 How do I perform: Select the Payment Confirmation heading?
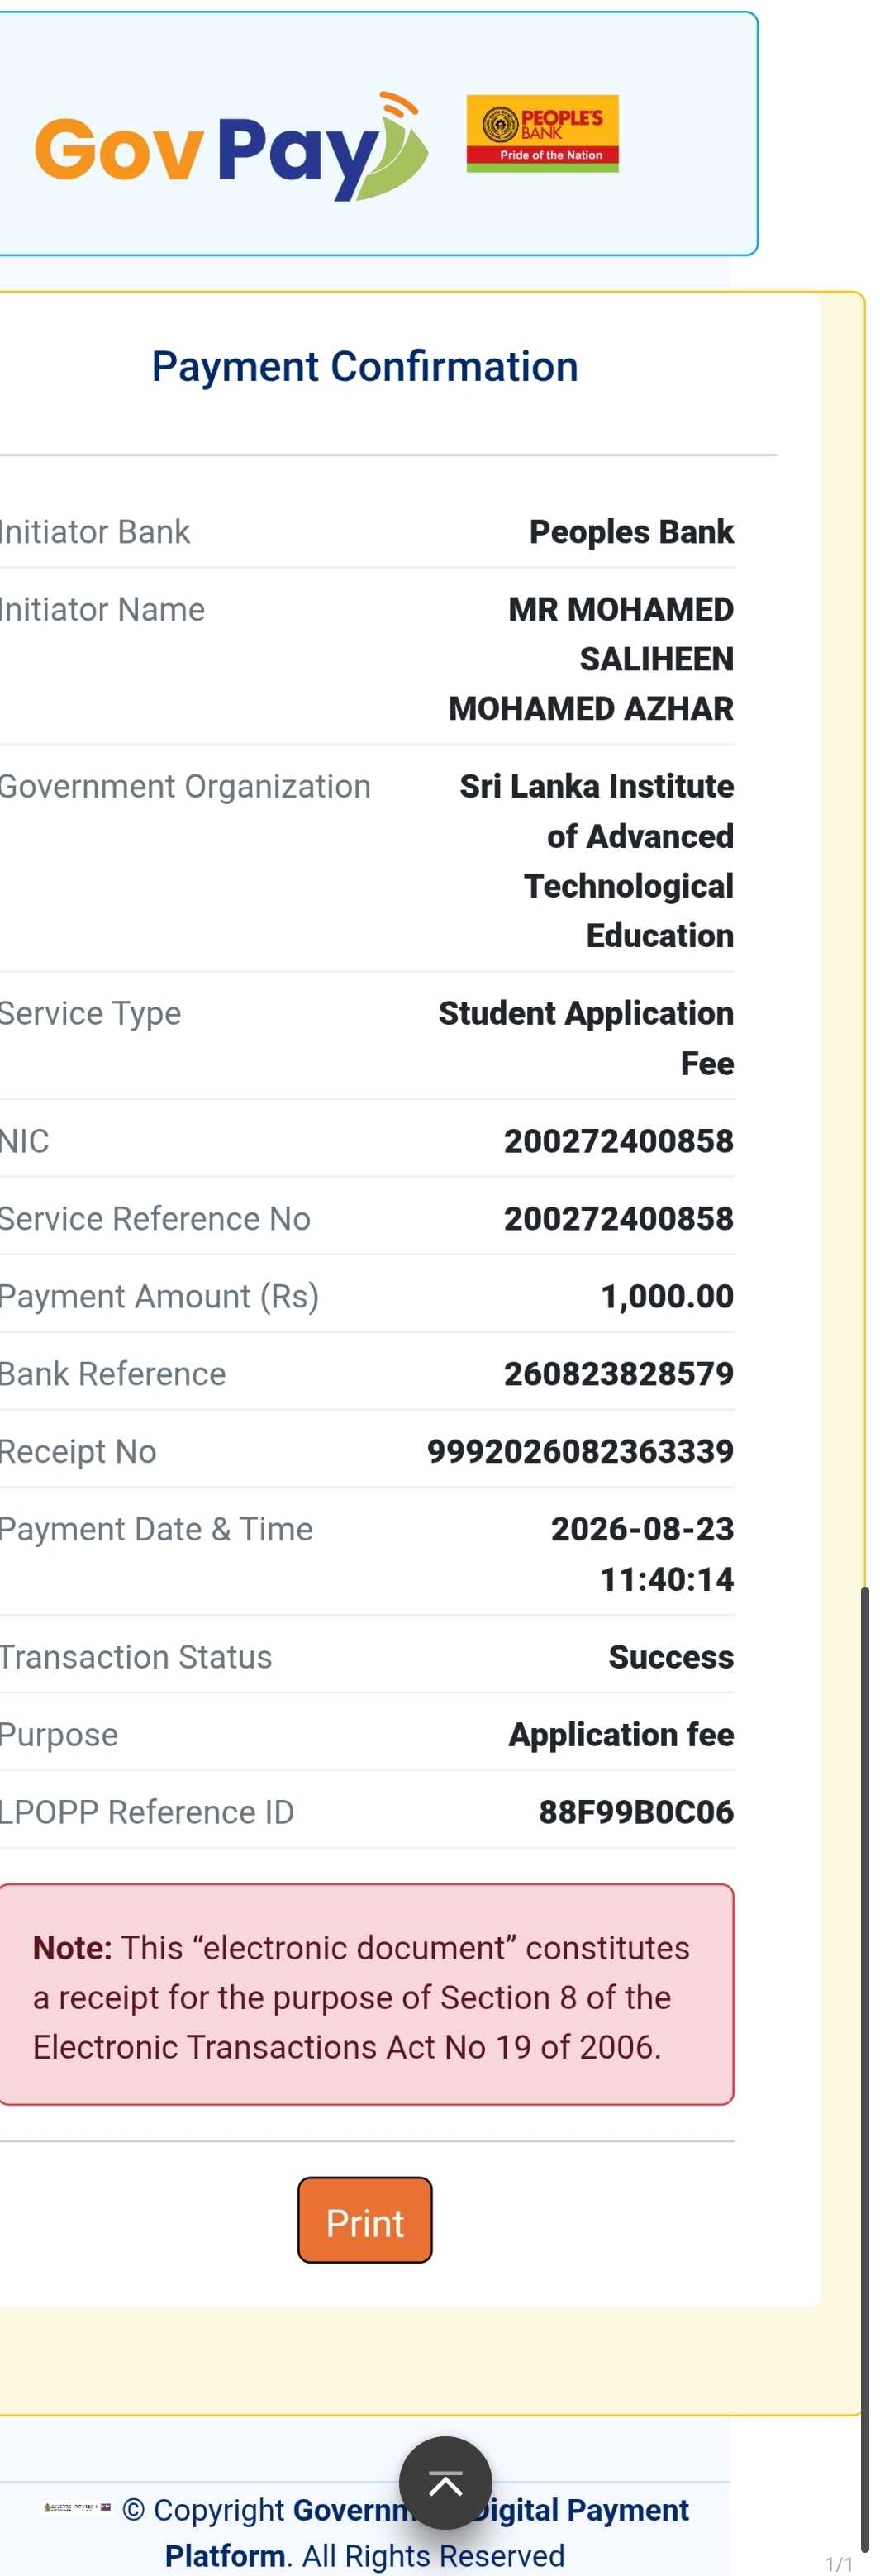365,366
